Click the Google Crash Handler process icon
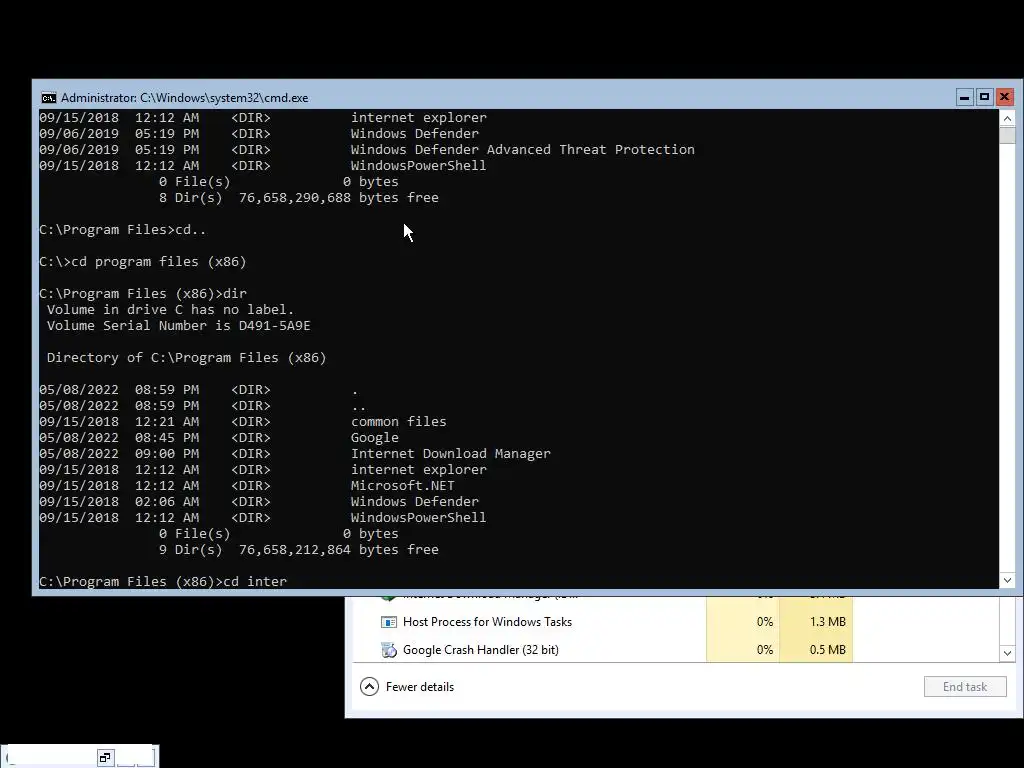Image resolution: width=1024 pixels, height=768 pixels. click(x=389, y=650)
